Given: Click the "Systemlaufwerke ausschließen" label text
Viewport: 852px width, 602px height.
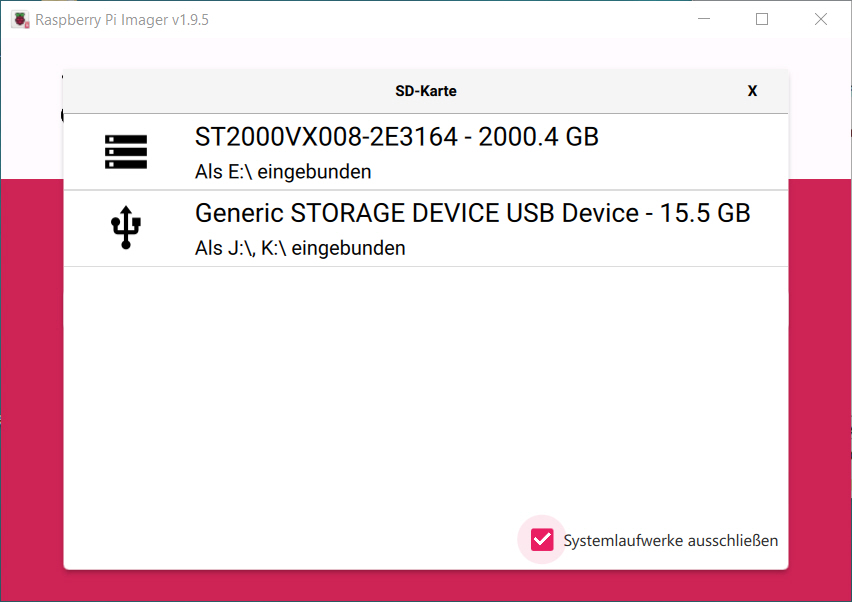Looking at the screenshot, I should 671,541.
